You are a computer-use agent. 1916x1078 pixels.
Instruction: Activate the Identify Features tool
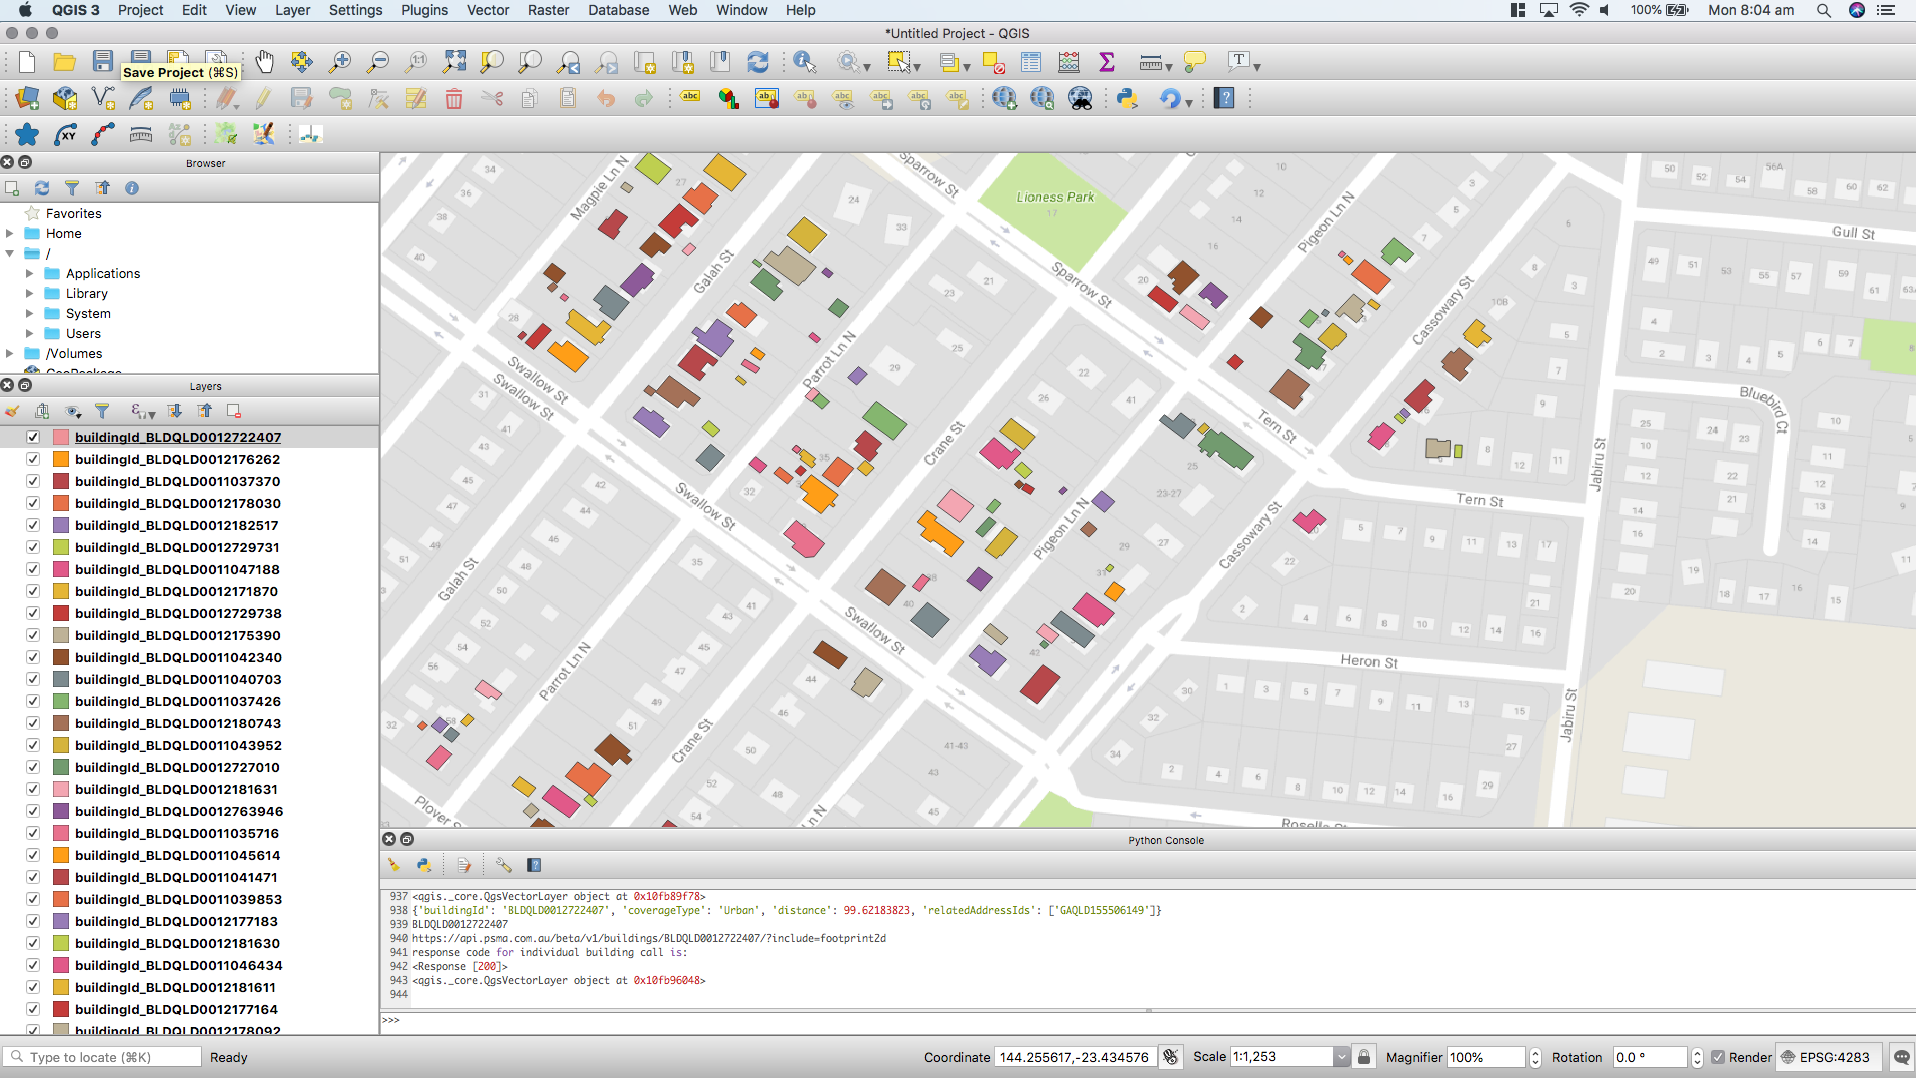coord(804,62)
